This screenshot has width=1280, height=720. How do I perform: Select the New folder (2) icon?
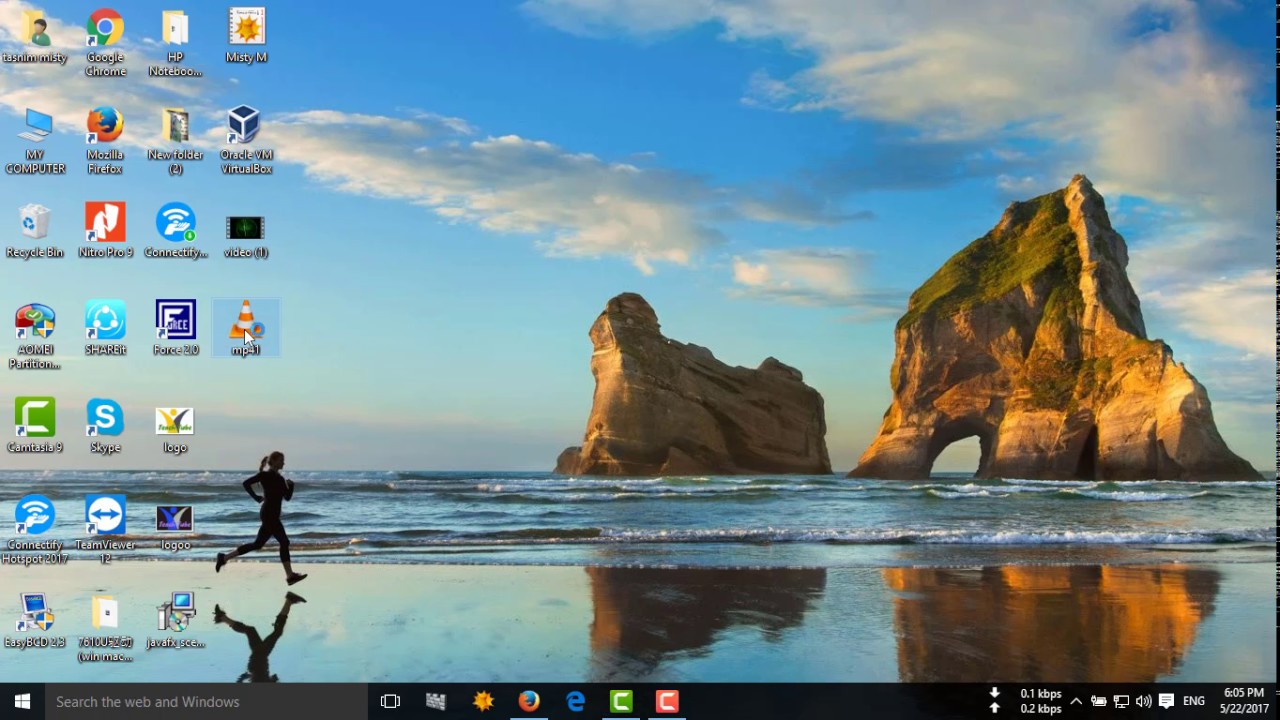(x=175, y=140)
